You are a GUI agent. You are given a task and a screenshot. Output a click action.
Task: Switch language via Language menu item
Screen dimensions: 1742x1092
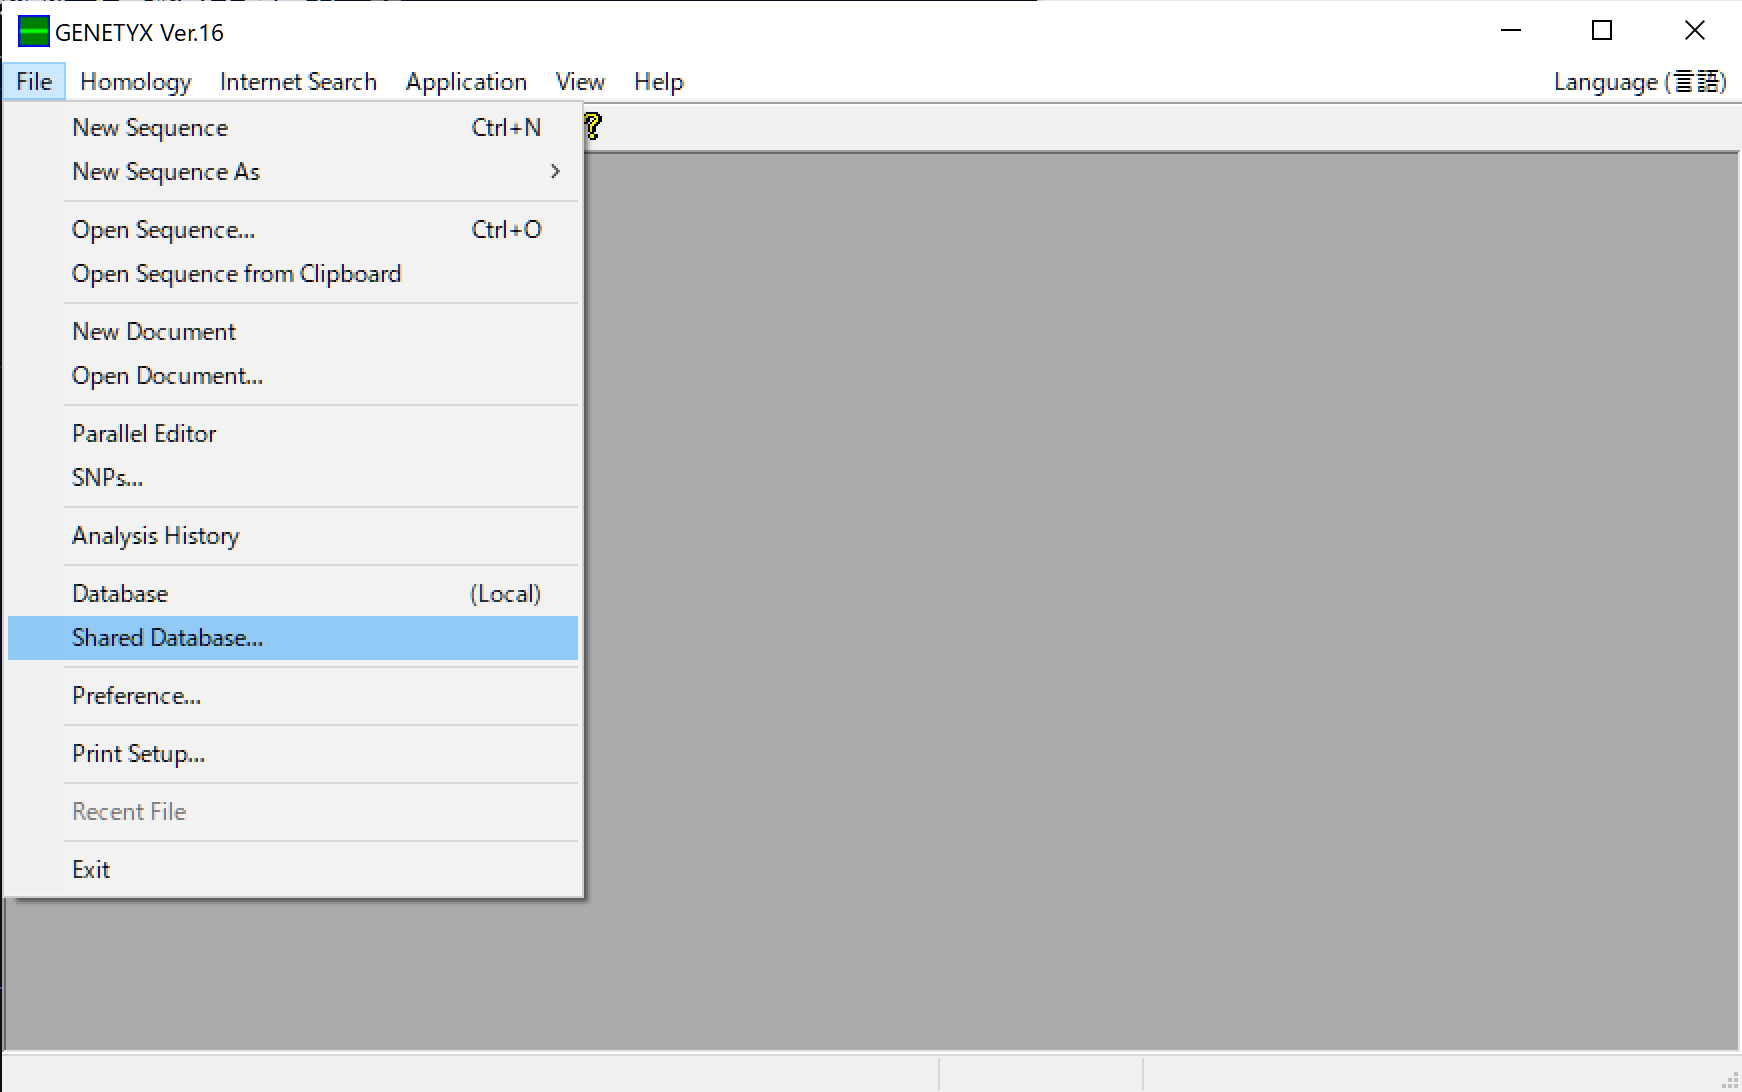[x=1640, y=82]
